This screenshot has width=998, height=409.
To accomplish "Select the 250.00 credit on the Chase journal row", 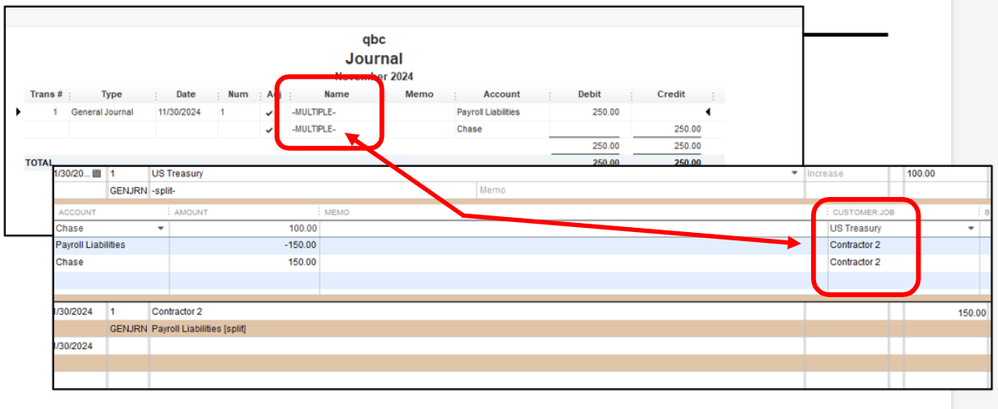I will click(x=688, y=129).
